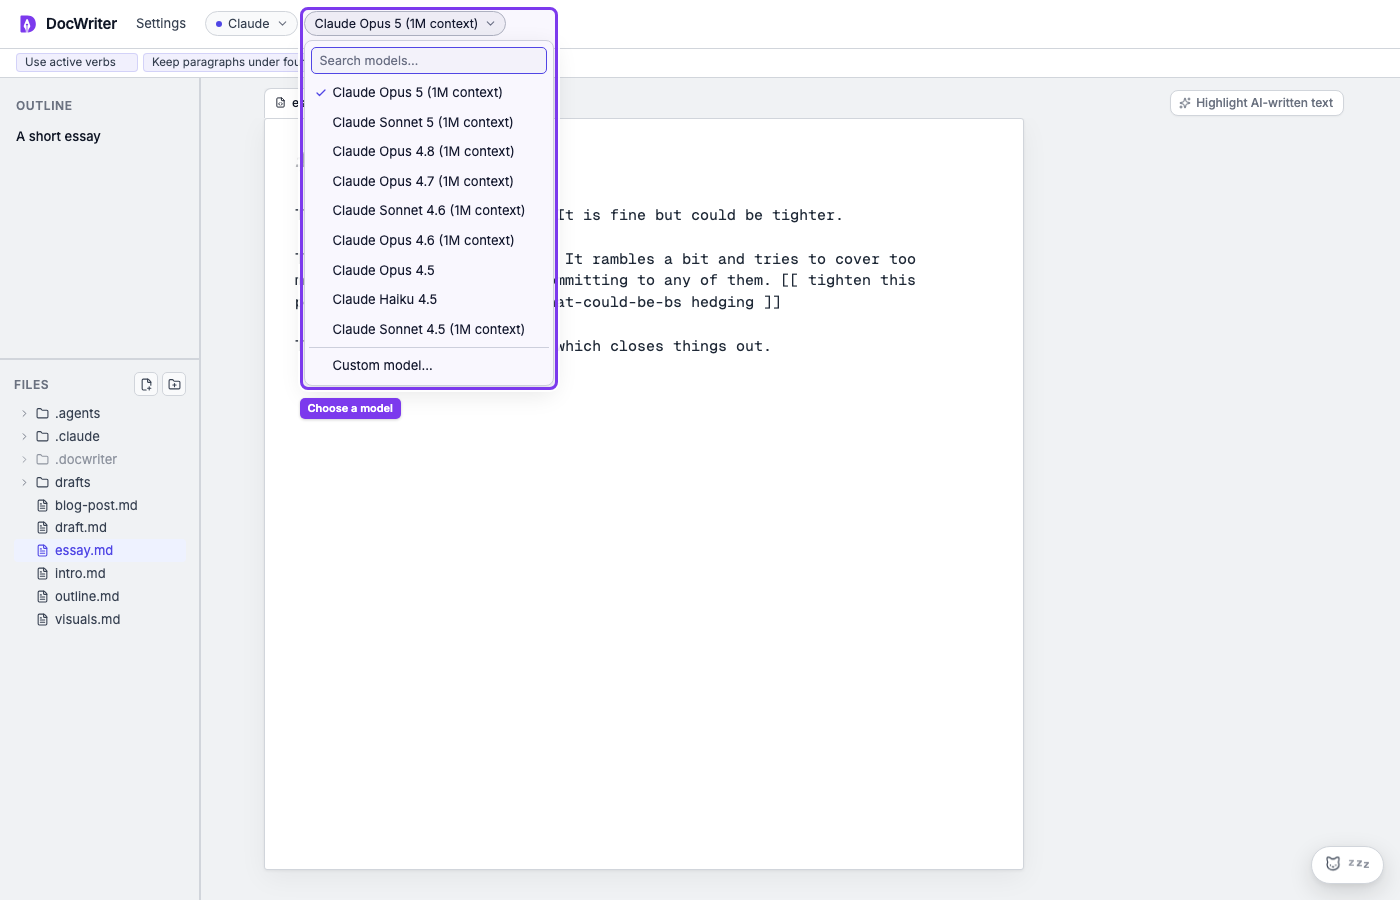The height and width of the screenshot is (900, 1400).
Task: Click the Use active verbs rule chip
Action: [x=77, y=62]
